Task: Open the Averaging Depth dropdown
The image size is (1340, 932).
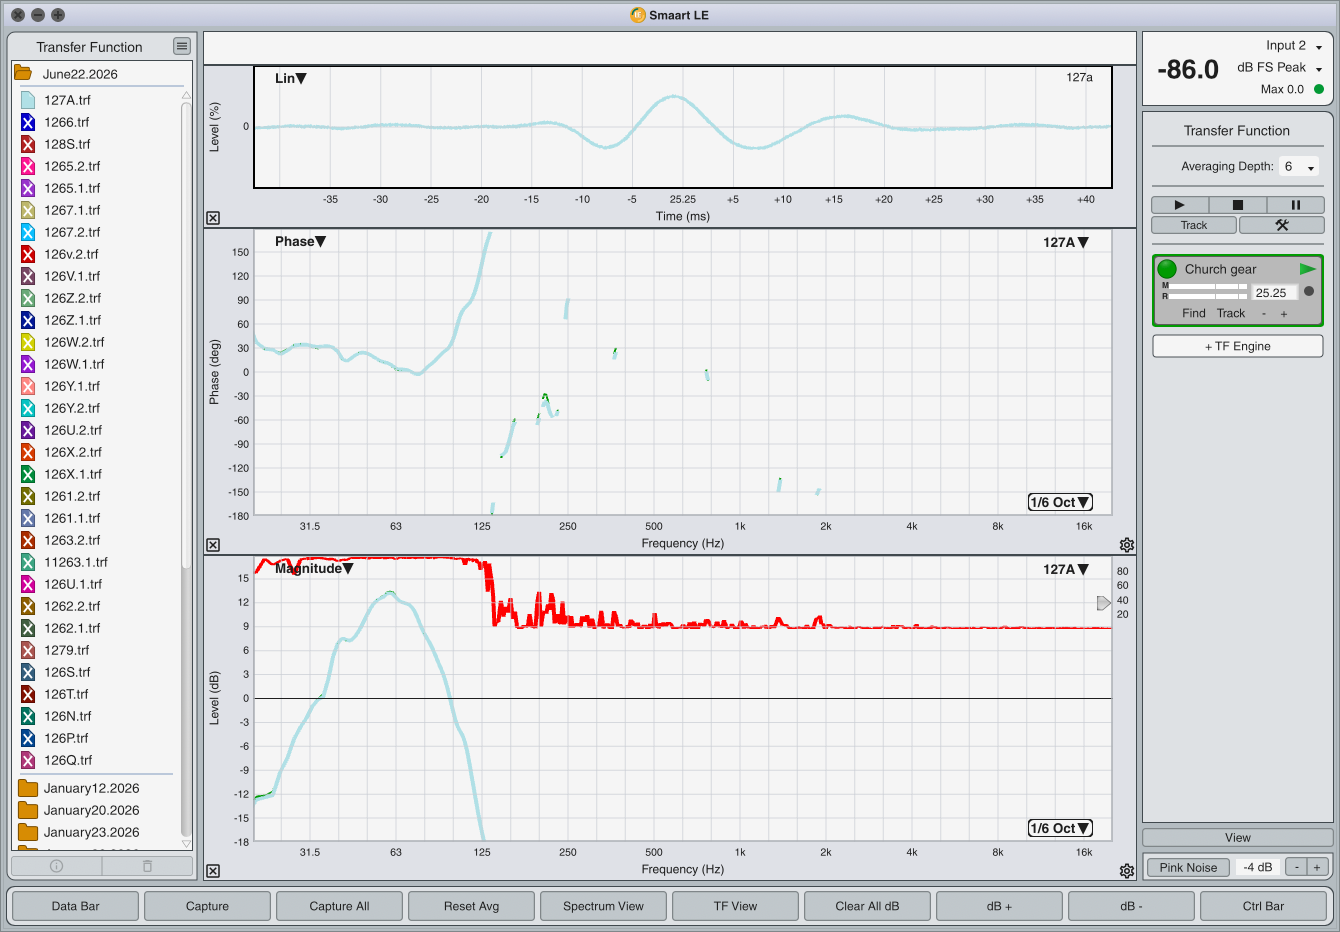Action: tap(1299, 167)
